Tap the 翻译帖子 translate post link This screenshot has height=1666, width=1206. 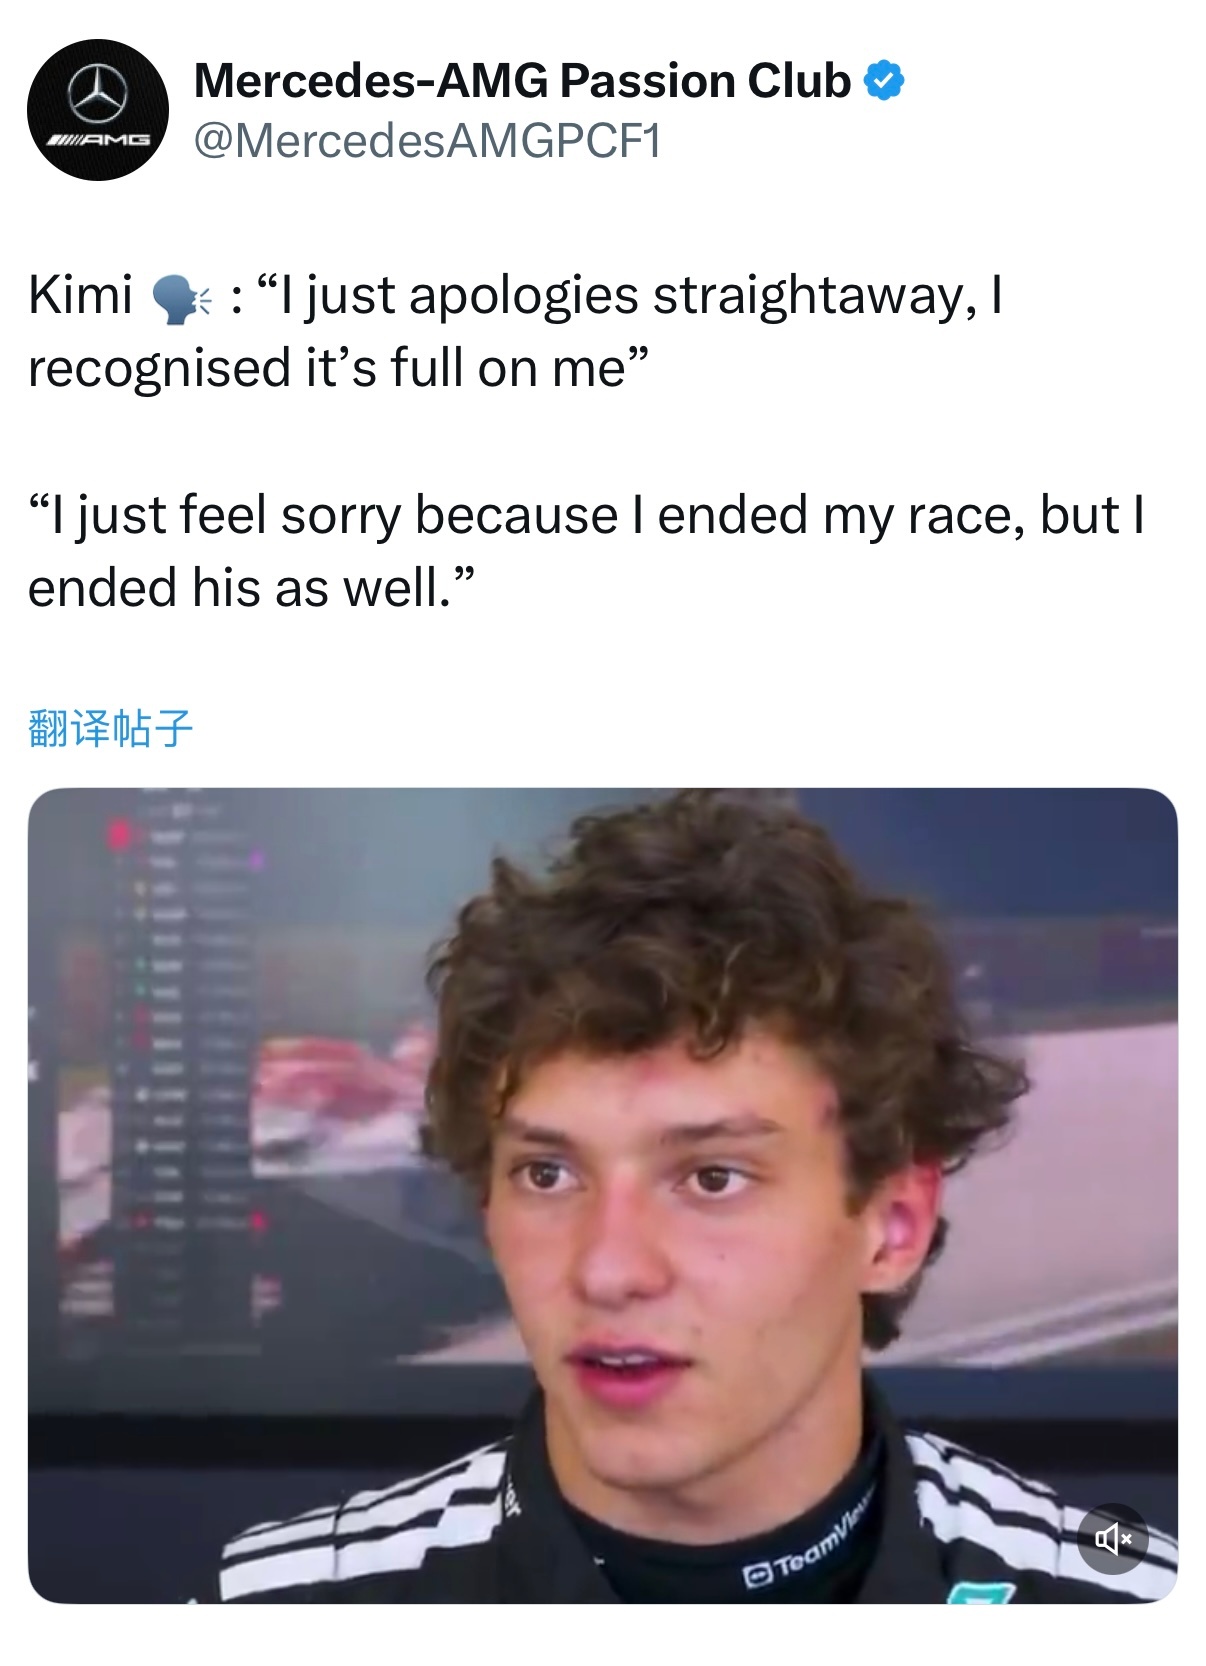click(110, 727)
